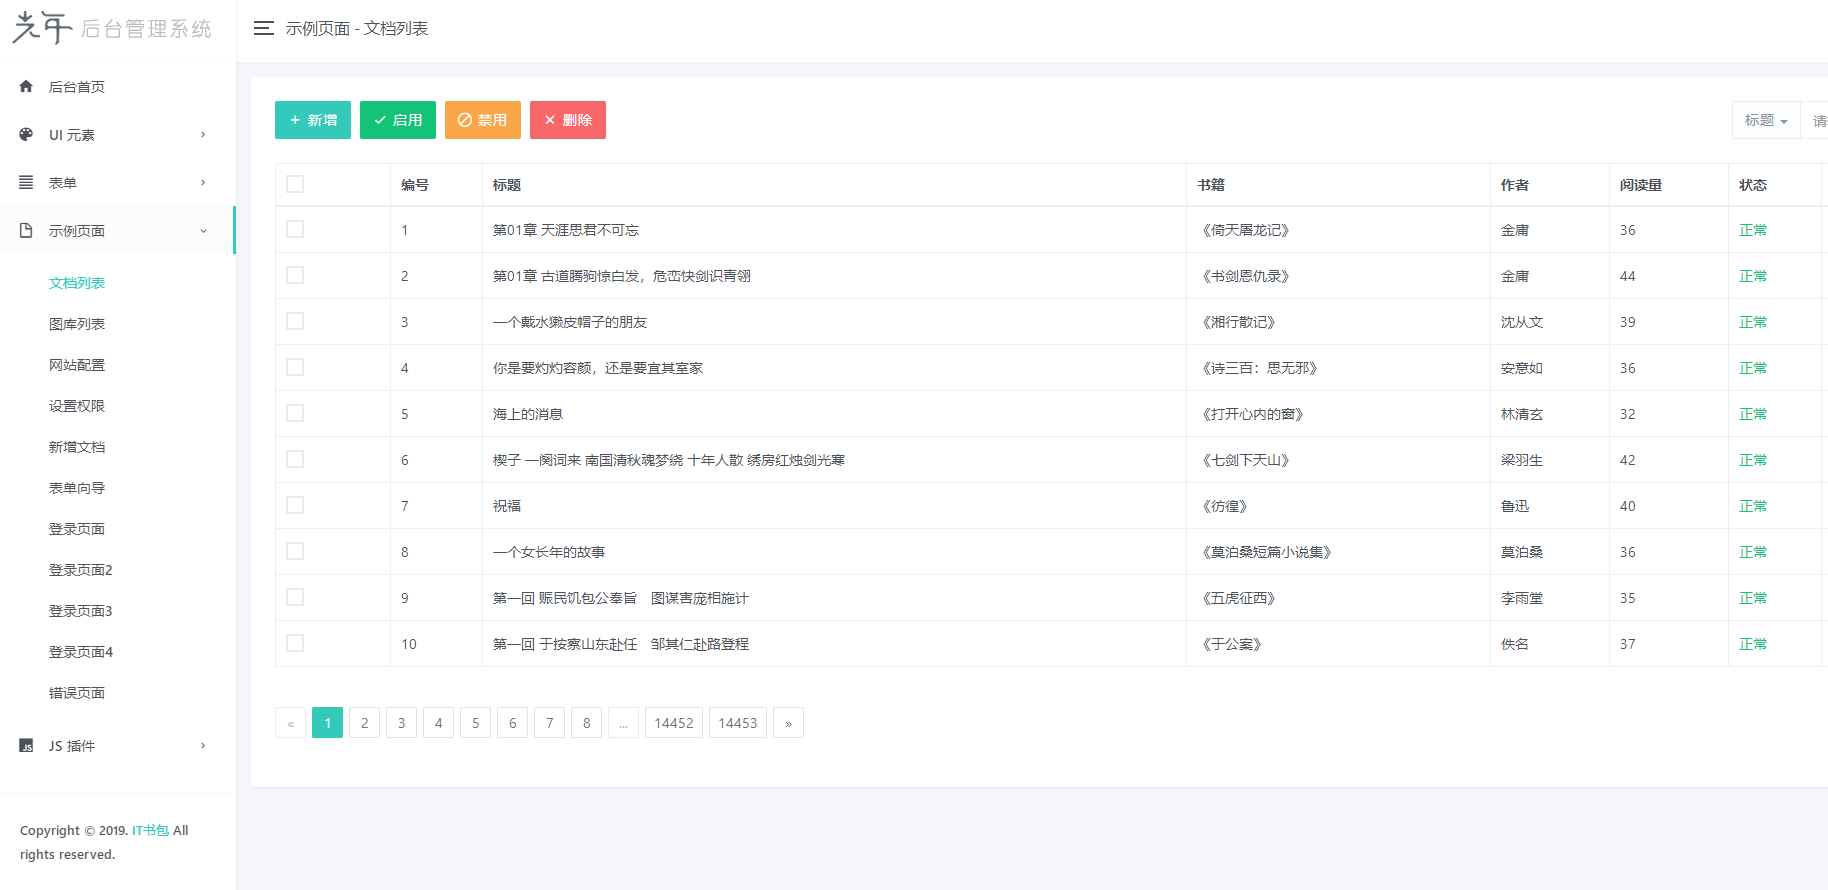Go to page 5

[x=476, y=723]
